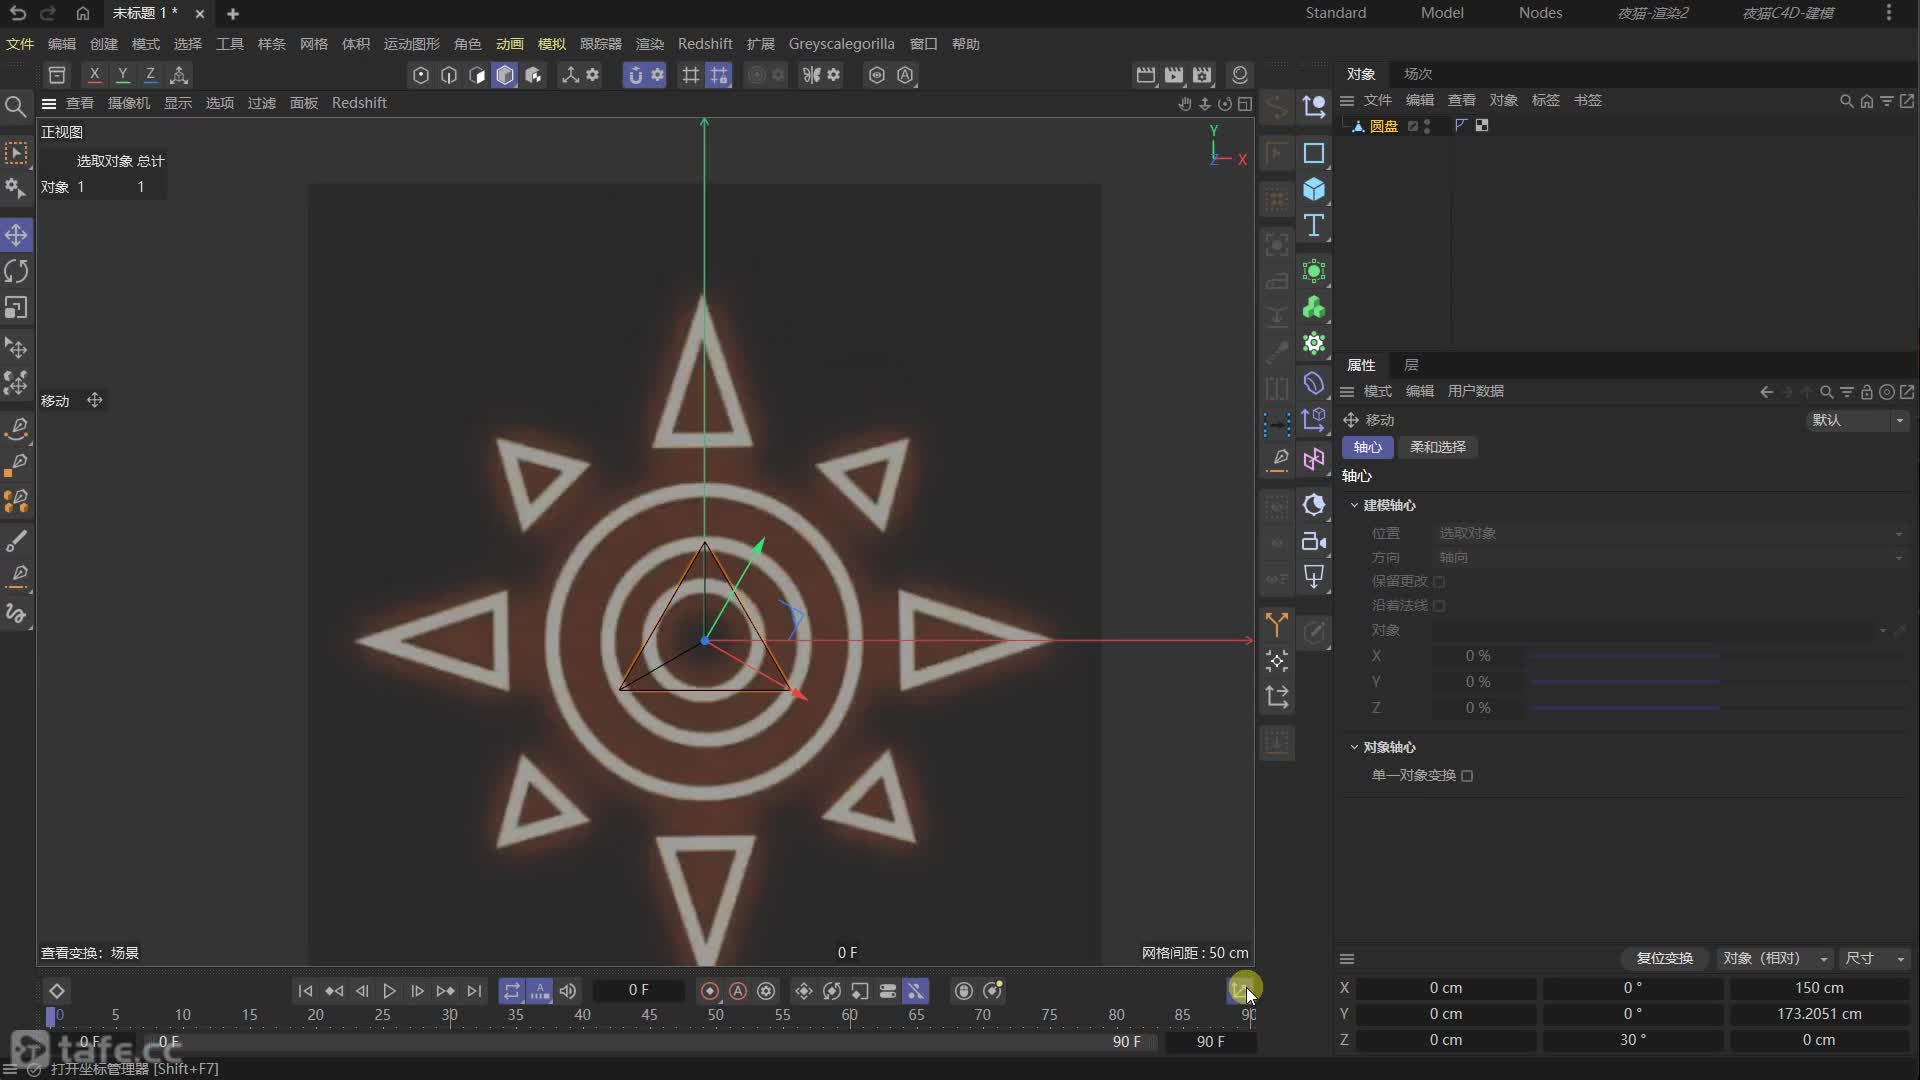Open render settings clapperboard gear icon
The height and width of the screenshot is (1080, 1920).
tap(1202, 75)
